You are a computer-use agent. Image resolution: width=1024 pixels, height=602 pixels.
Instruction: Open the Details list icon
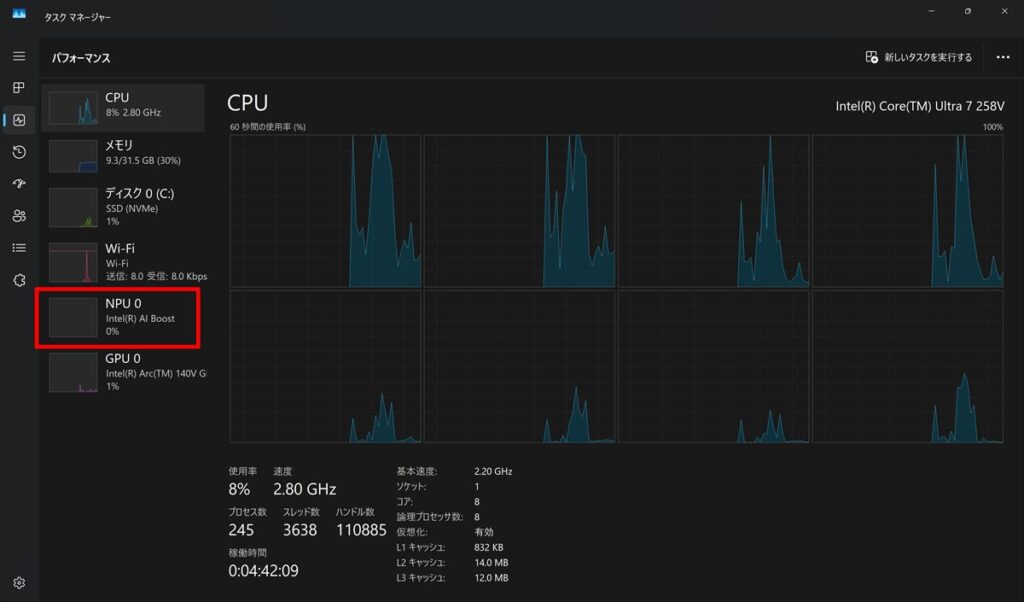pos(19,248)
